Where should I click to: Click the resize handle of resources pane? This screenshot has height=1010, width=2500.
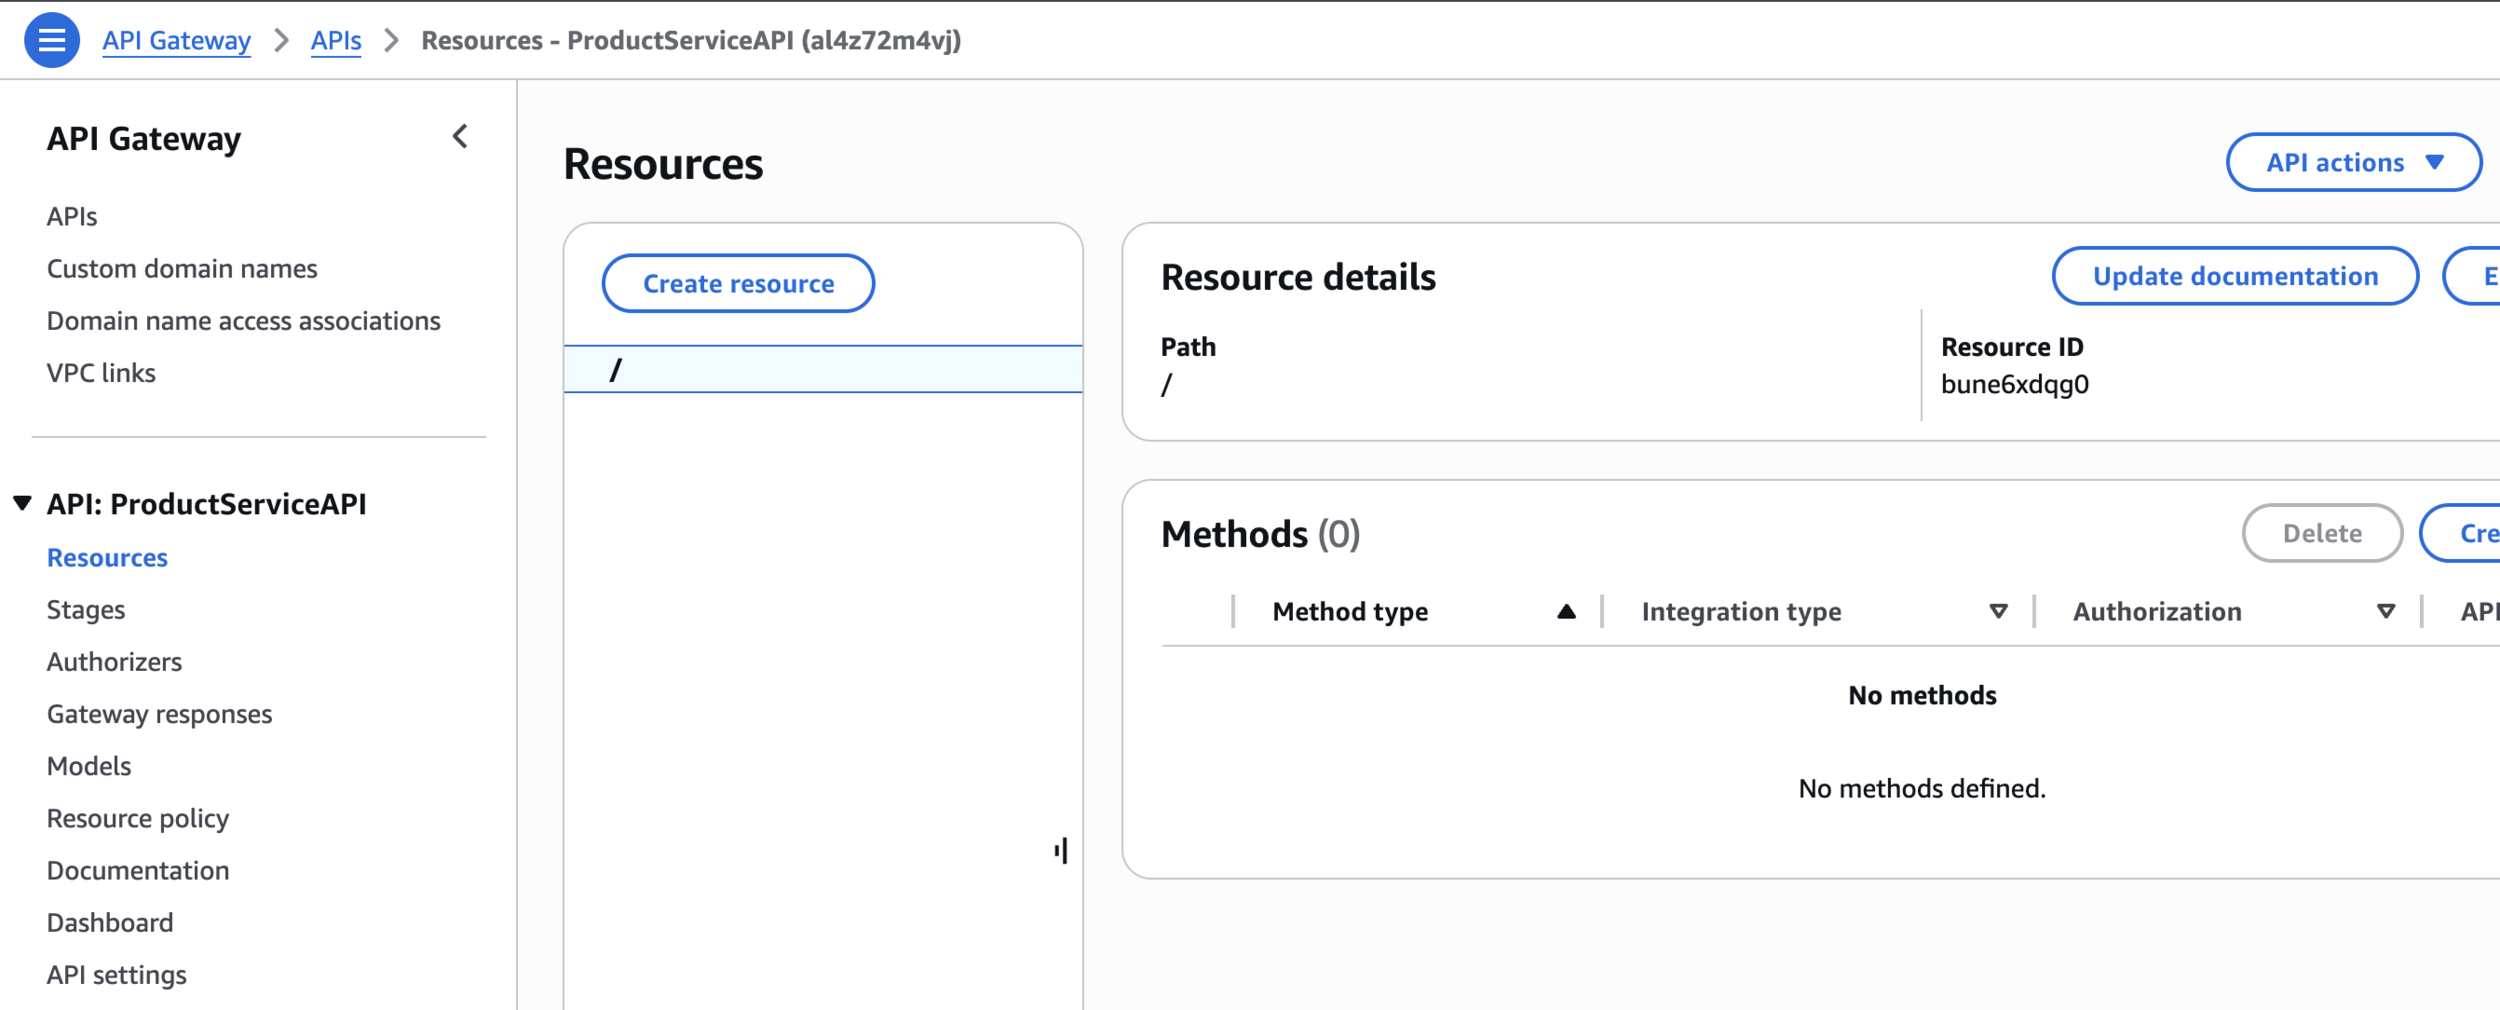click(1061, 851)
